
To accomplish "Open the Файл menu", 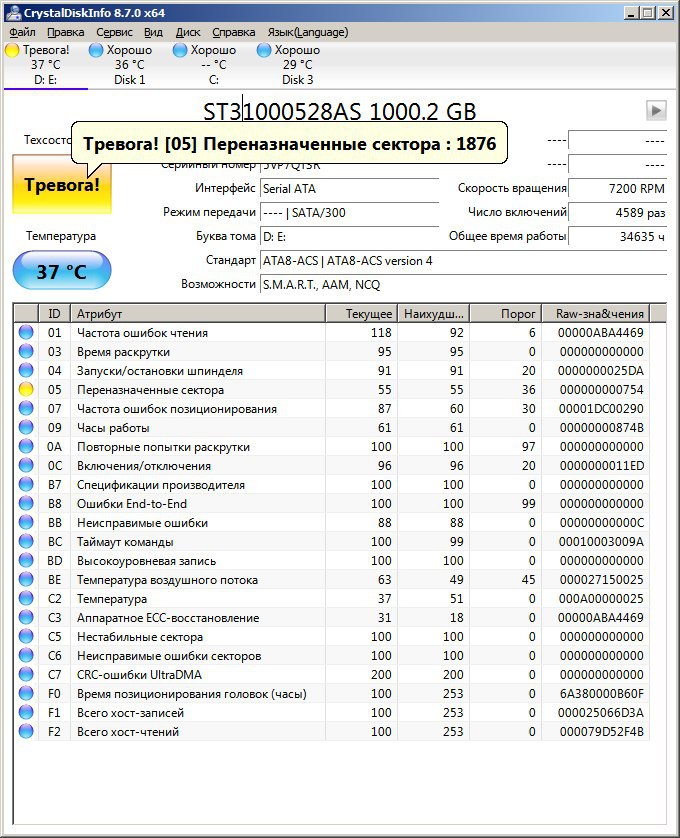I will 22,32.
